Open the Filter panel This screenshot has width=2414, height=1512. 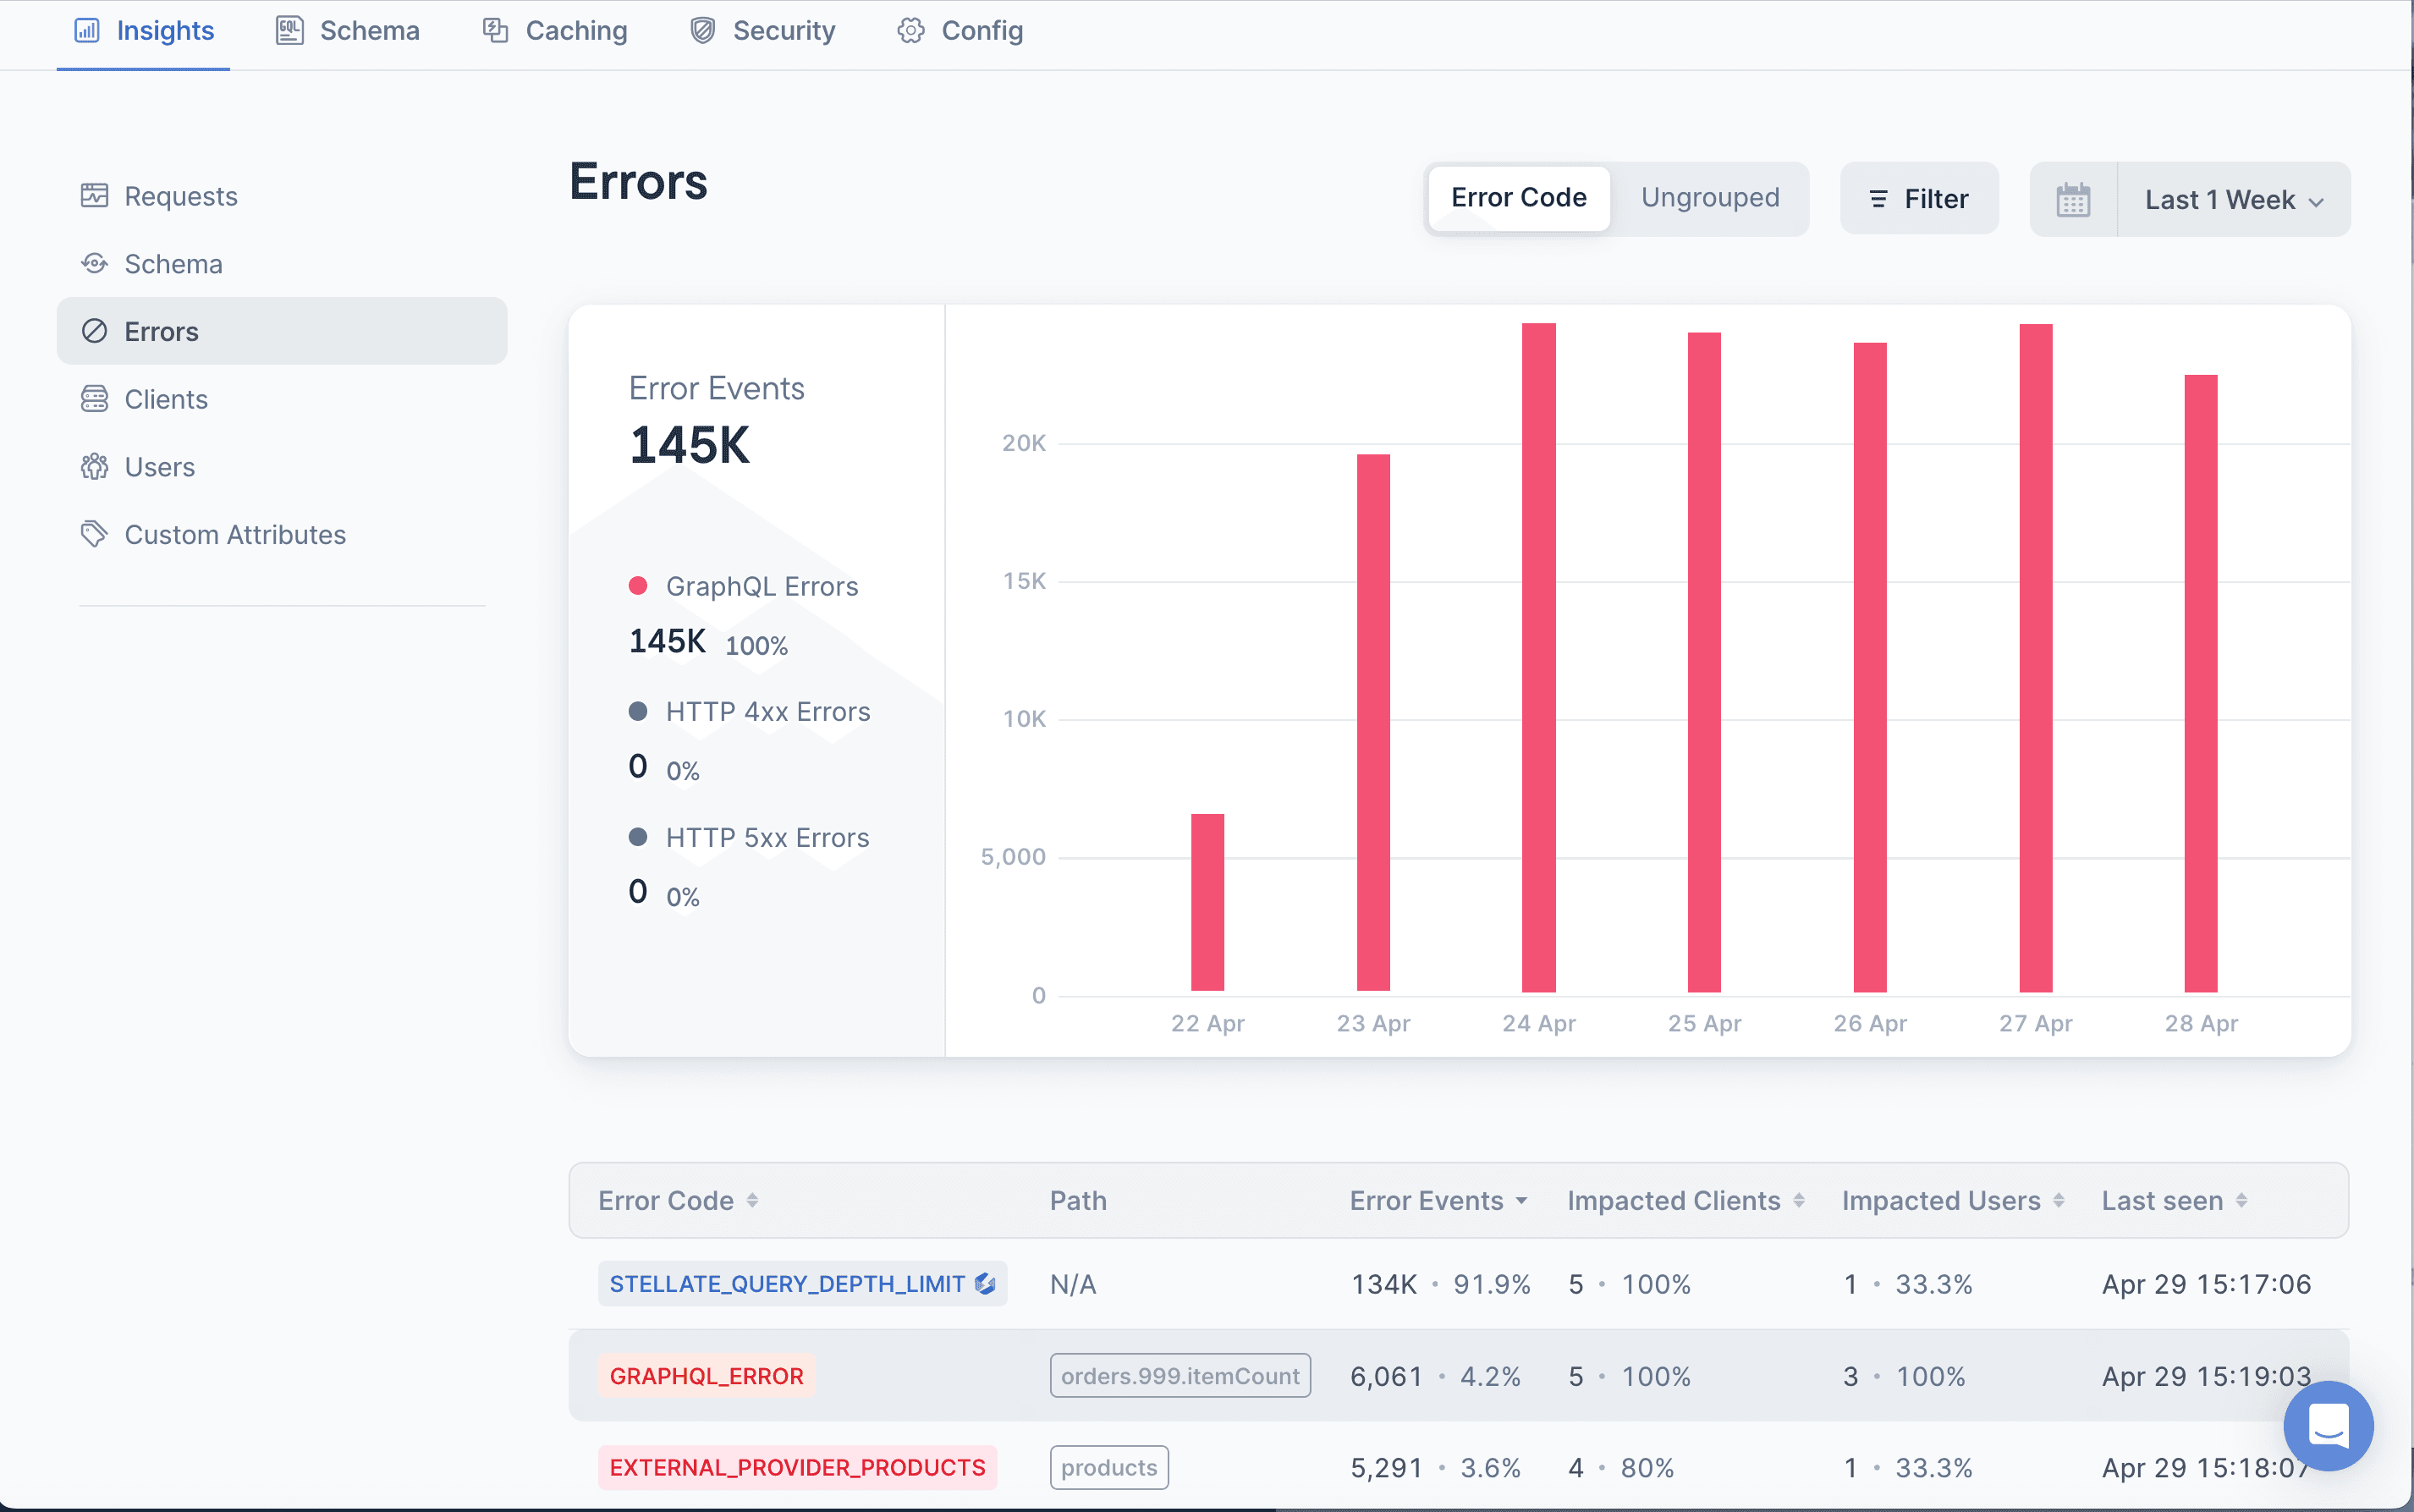click(x=1919, y=198)
